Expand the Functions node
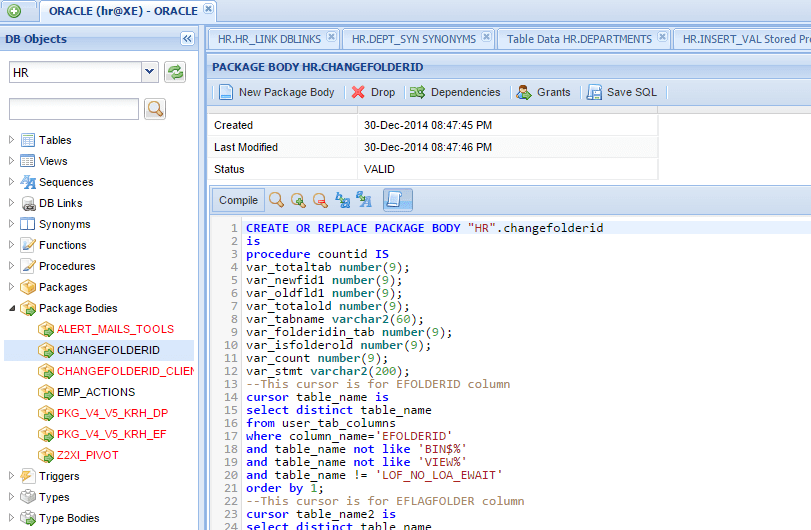 coord(11,245)
